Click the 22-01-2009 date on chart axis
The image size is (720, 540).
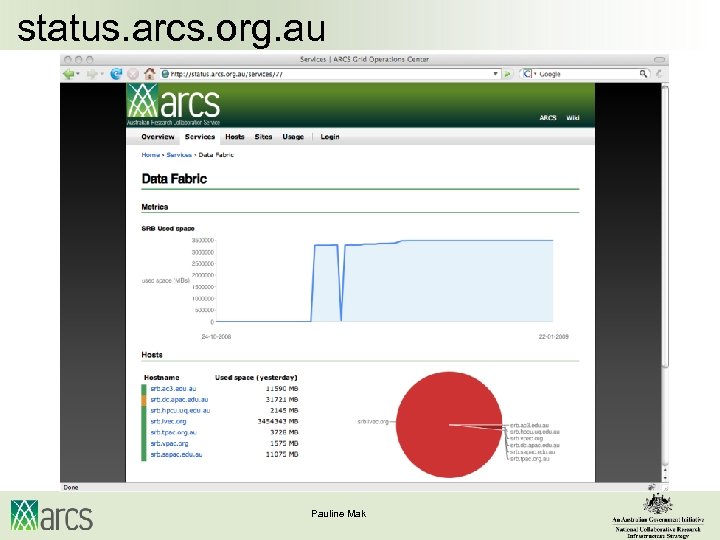(x=553, y=337)
